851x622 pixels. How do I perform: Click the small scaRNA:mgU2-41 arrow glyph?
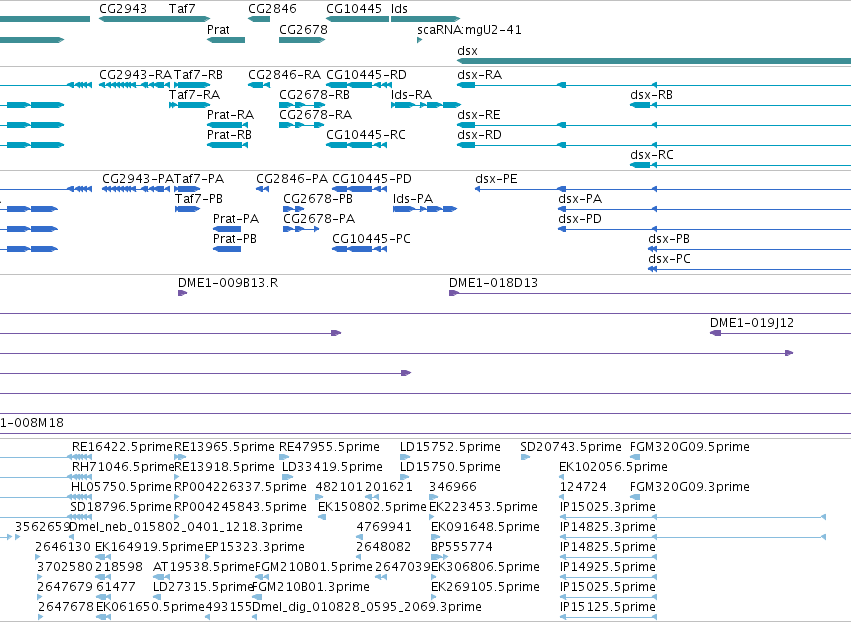[x=420, y=40]
